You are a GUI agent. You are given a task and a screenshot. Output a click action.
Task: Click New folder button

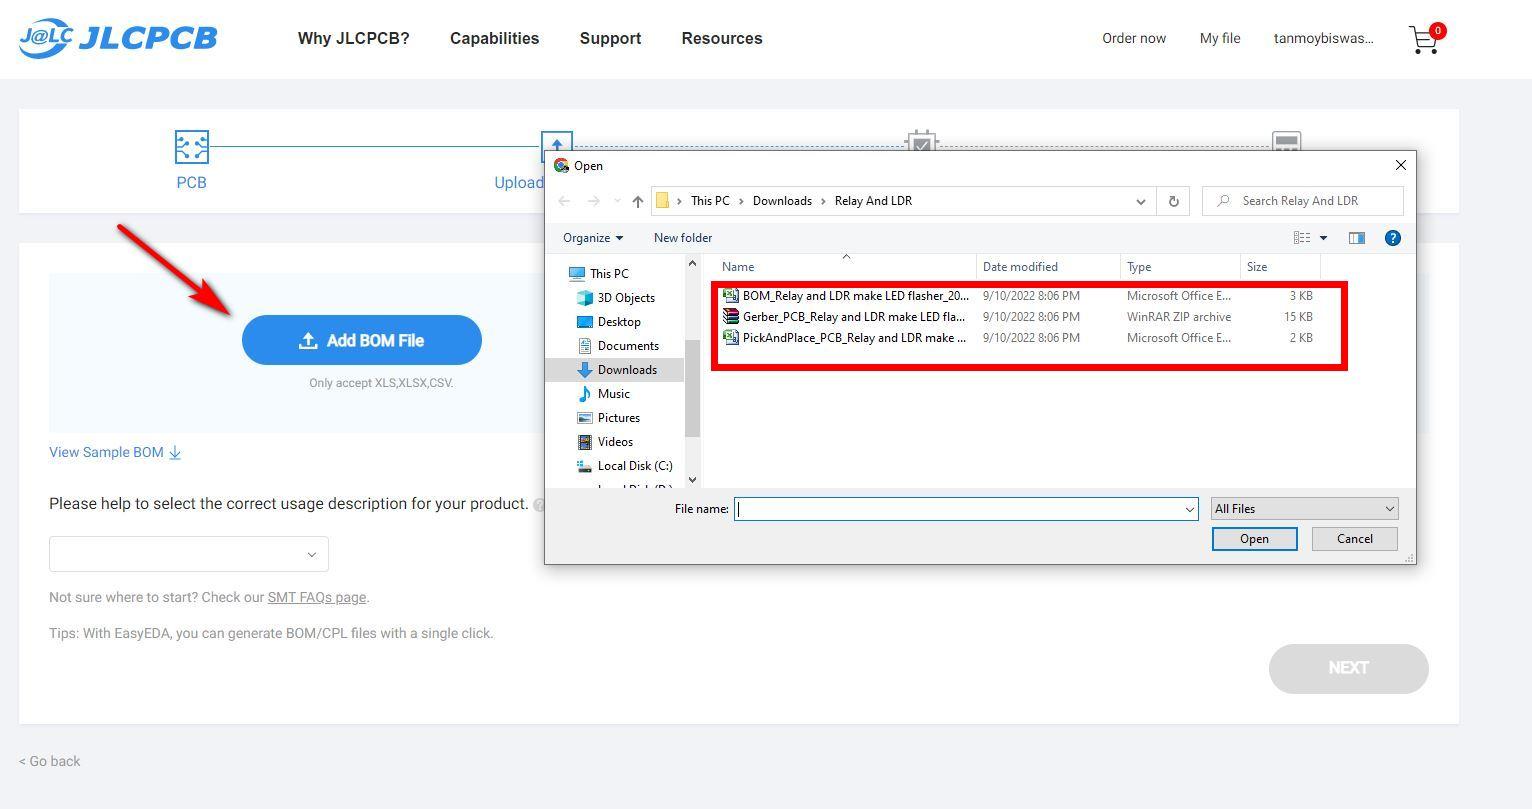(683, 238)
